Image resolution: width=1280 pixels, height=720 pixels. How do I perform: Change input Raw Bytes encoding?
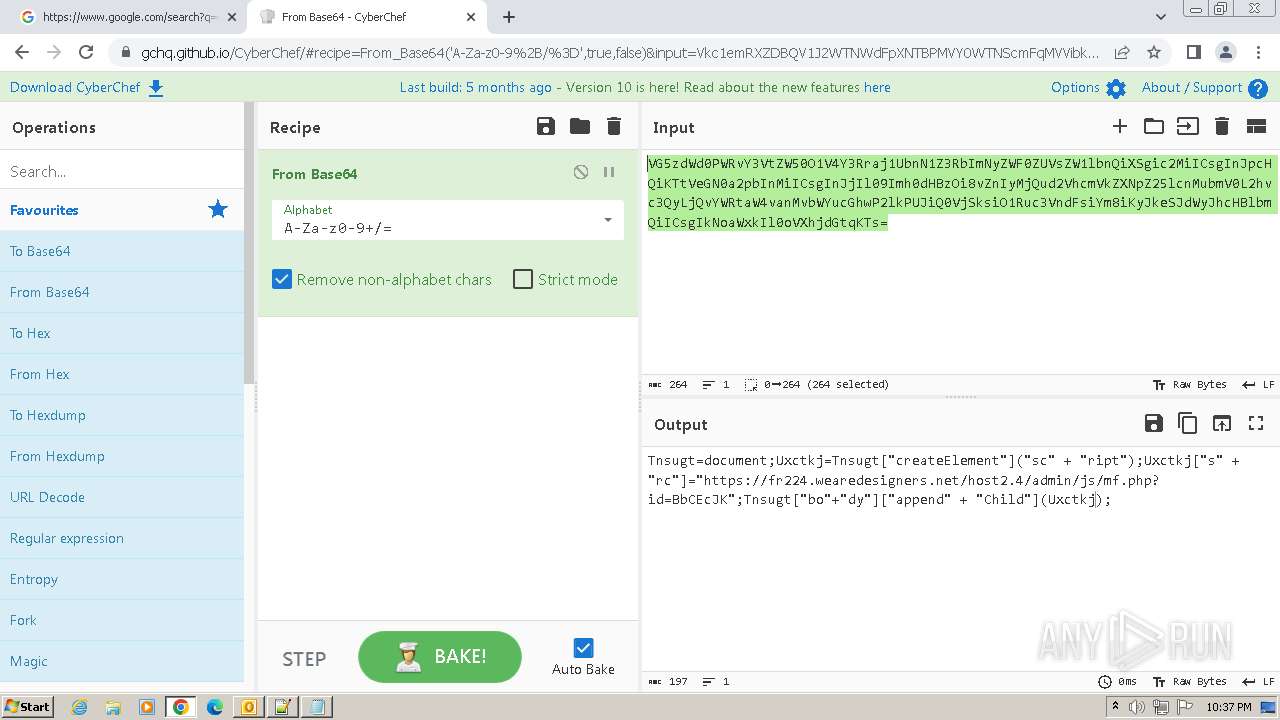(1190, 384)
